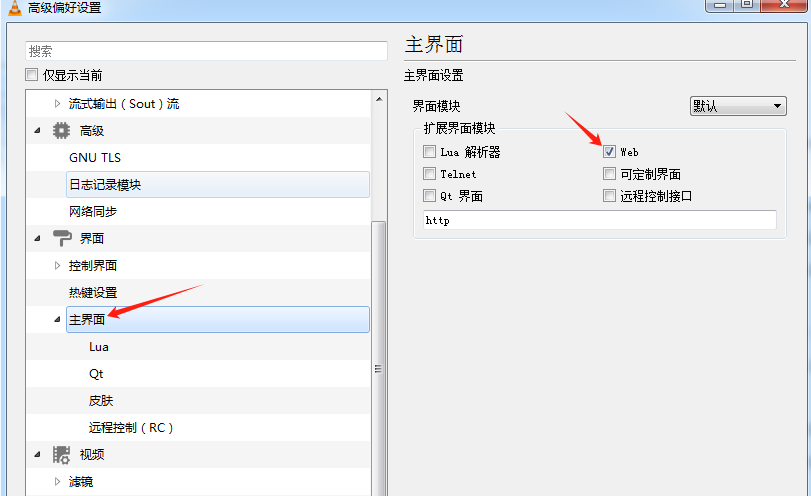
Task: Click the tree scrollbar up arrow
Action: point(379,99)
